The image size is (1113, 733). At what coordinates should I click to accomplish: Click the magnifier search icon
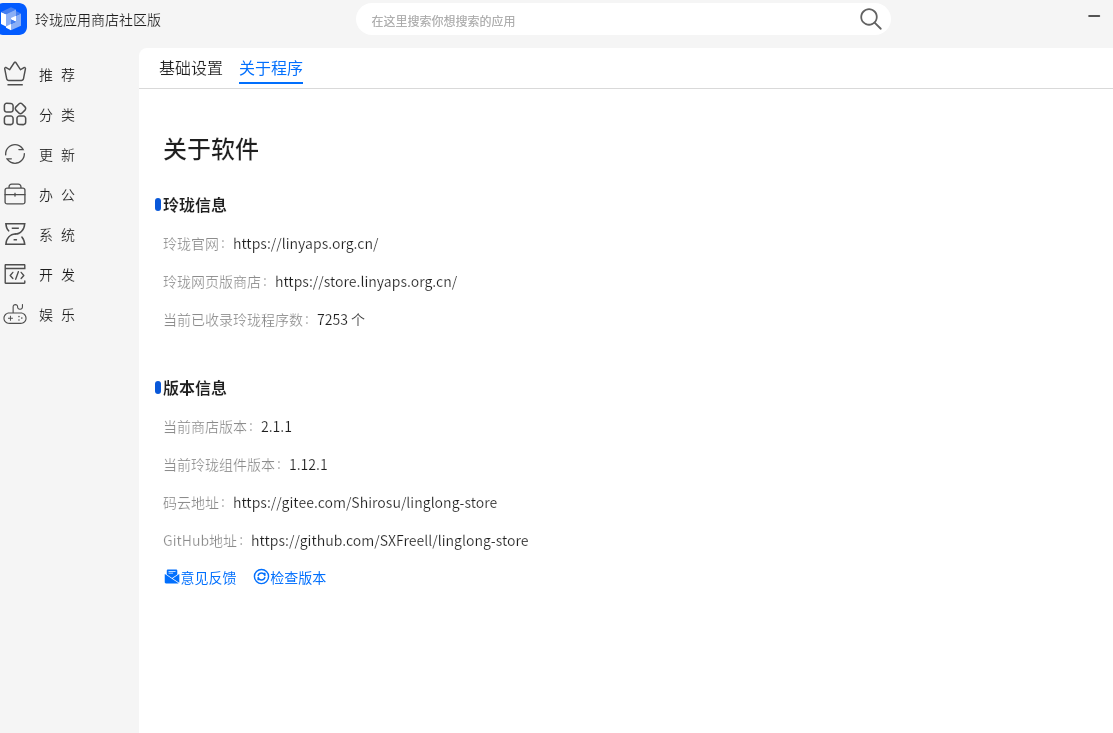[869, 18]
